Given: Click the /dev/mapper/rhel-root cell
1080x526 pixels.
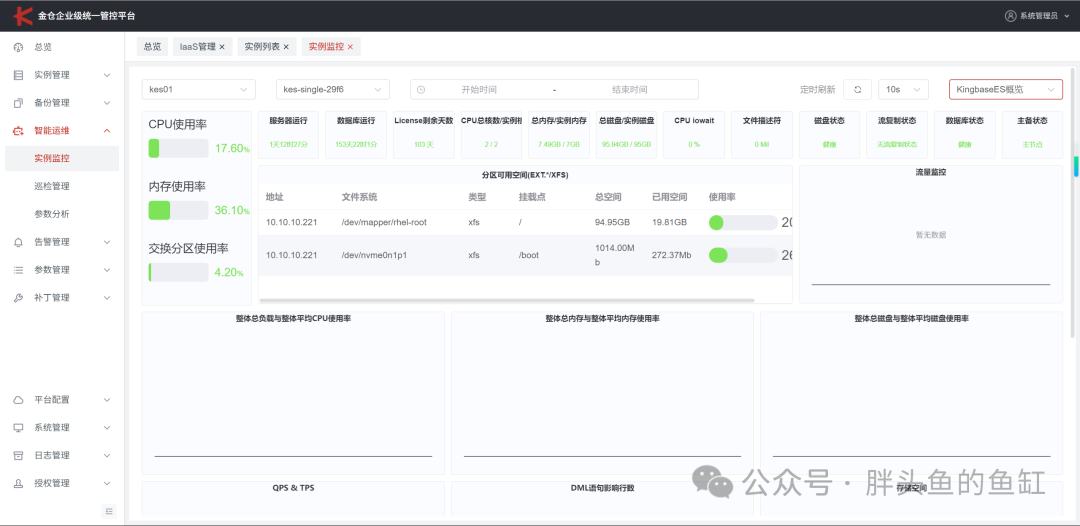Looking at the screenshot, I should coord(385,222).
